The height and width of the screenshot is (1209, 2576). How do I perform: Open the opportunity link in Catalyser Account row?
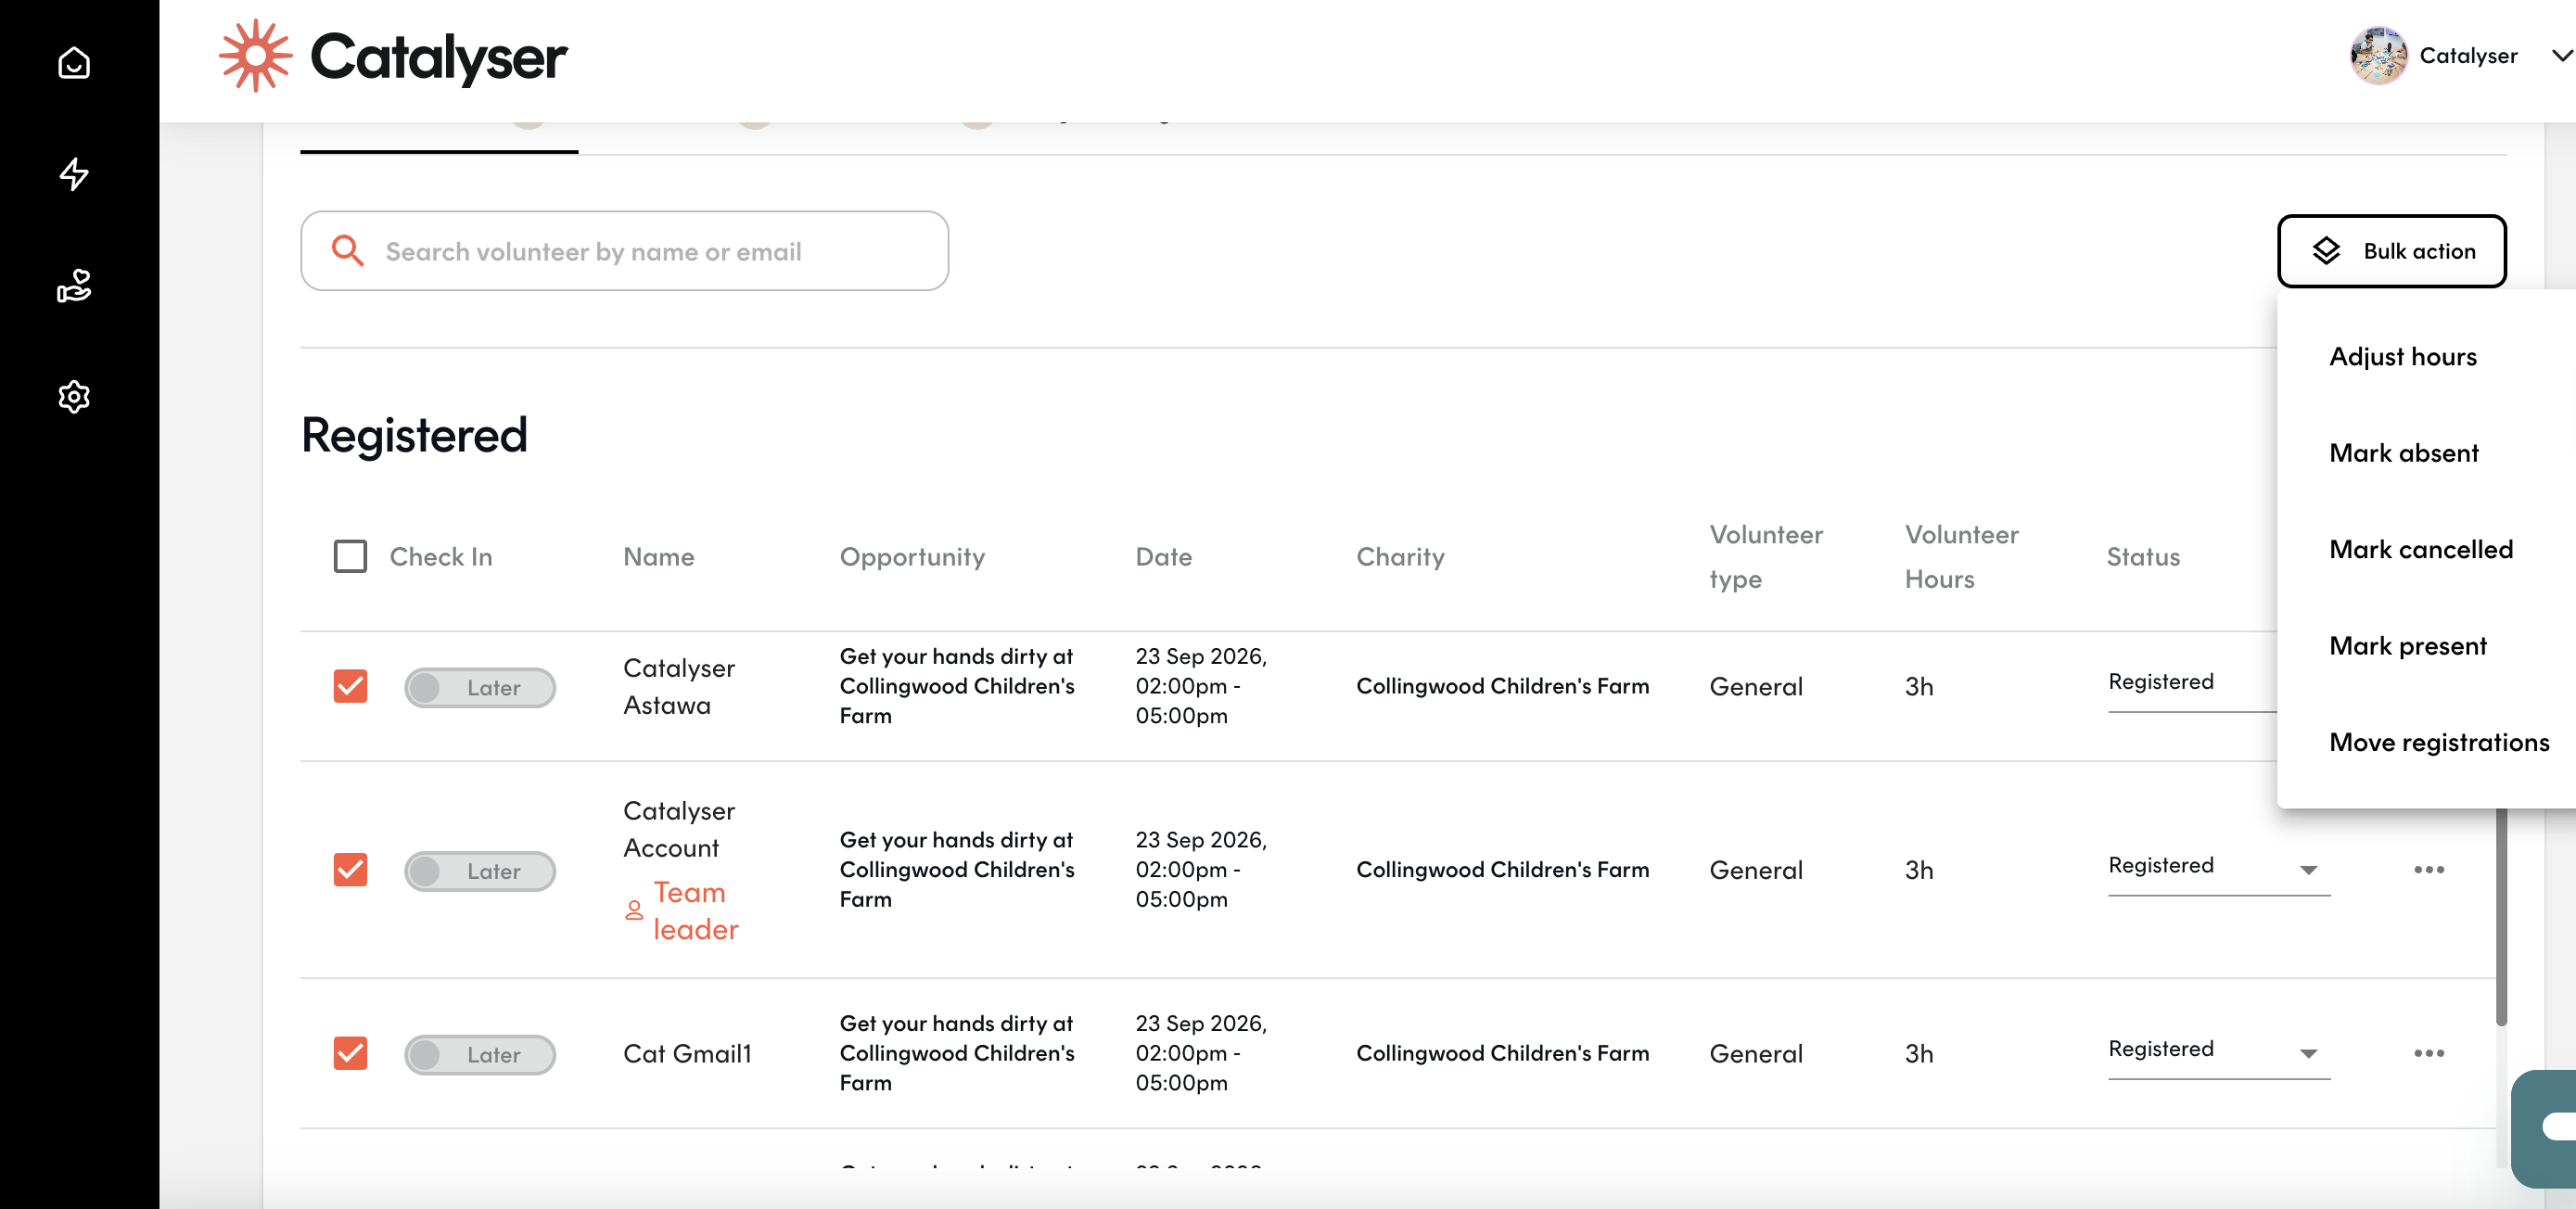pyautogui.click(x=957, y=870)
